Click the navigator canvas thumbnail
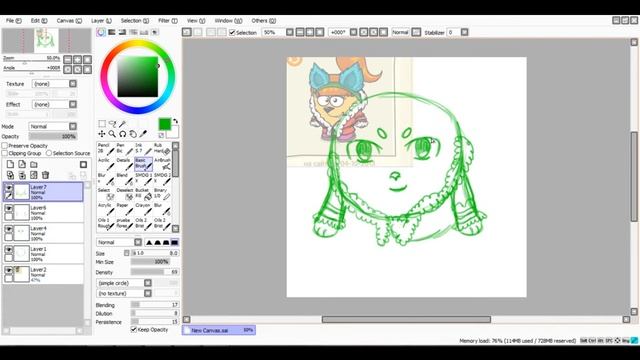Viewport: 640px width, 360px height. pyautogui.click(x=46, y=41)
